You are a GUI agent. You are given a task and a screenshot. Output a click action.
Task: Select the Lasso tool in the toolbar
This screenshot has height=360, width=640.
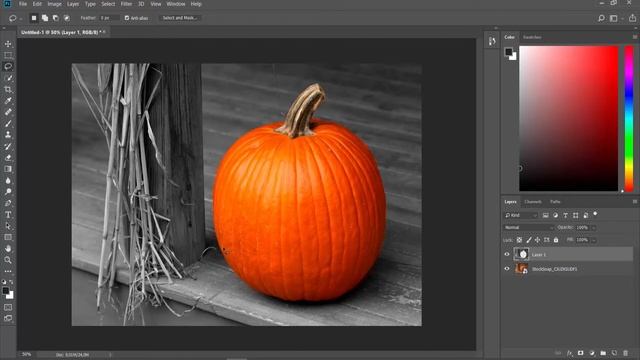[8, 66]
